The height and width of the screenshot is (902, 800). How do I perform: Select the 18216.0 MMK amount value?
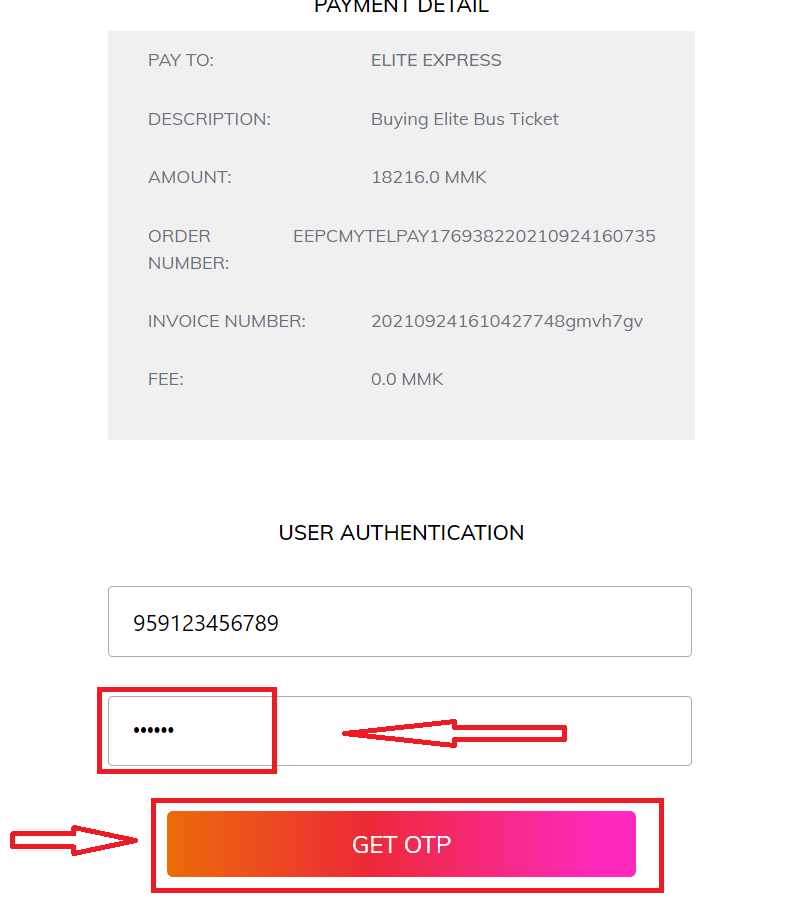coord(428,178)
